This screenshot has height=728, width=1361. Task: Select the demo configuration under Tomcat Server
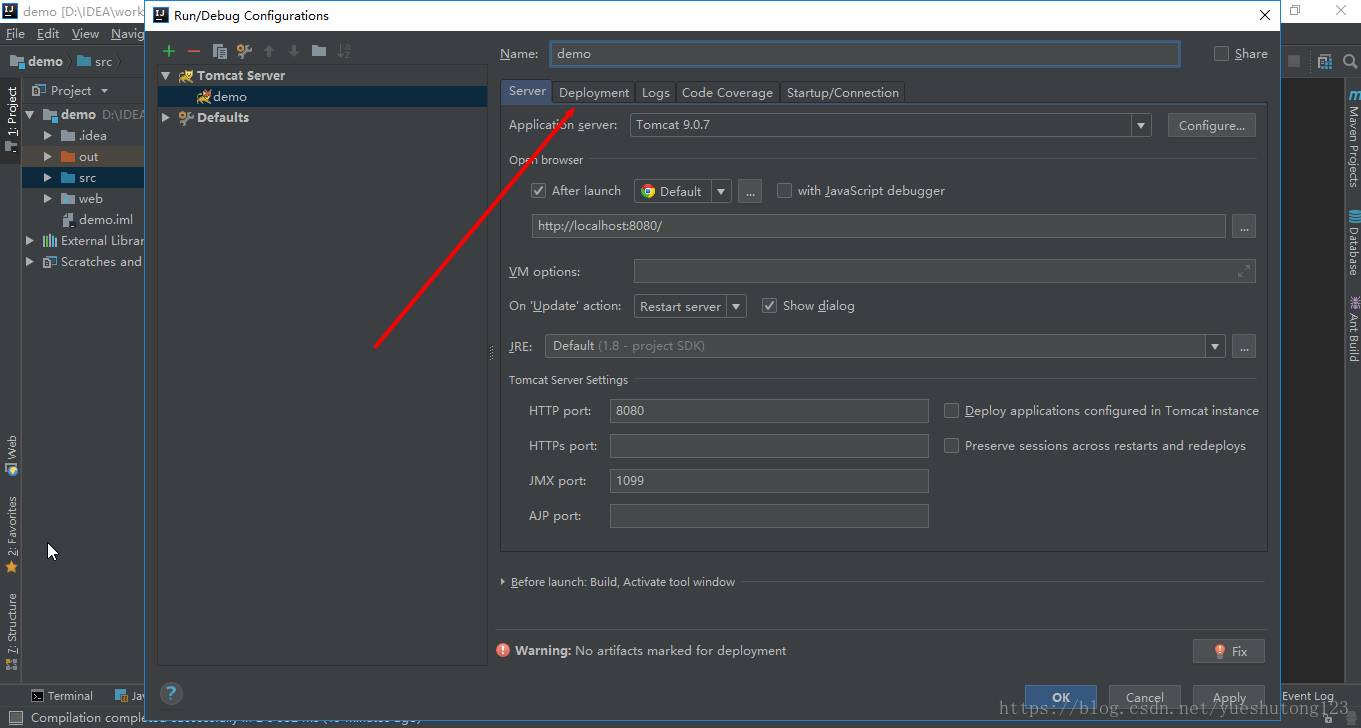tap(322, 97)
